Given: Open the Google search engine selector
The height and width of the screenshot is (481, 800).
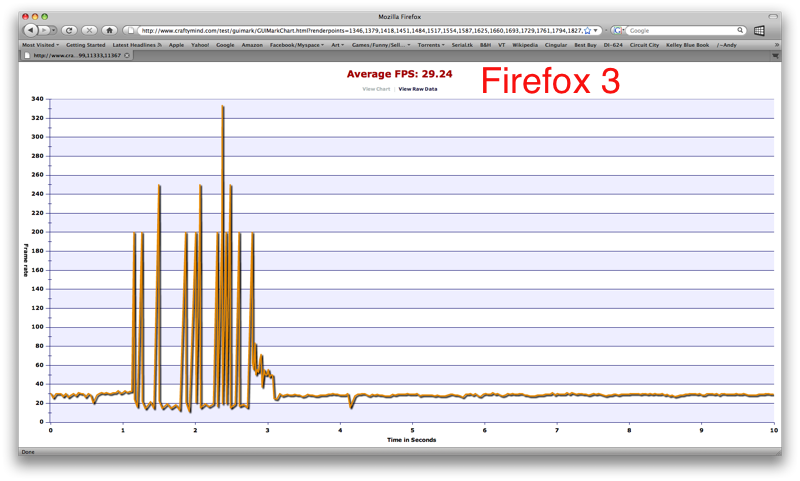Looking at the screenshot, I should coord(618,31).
